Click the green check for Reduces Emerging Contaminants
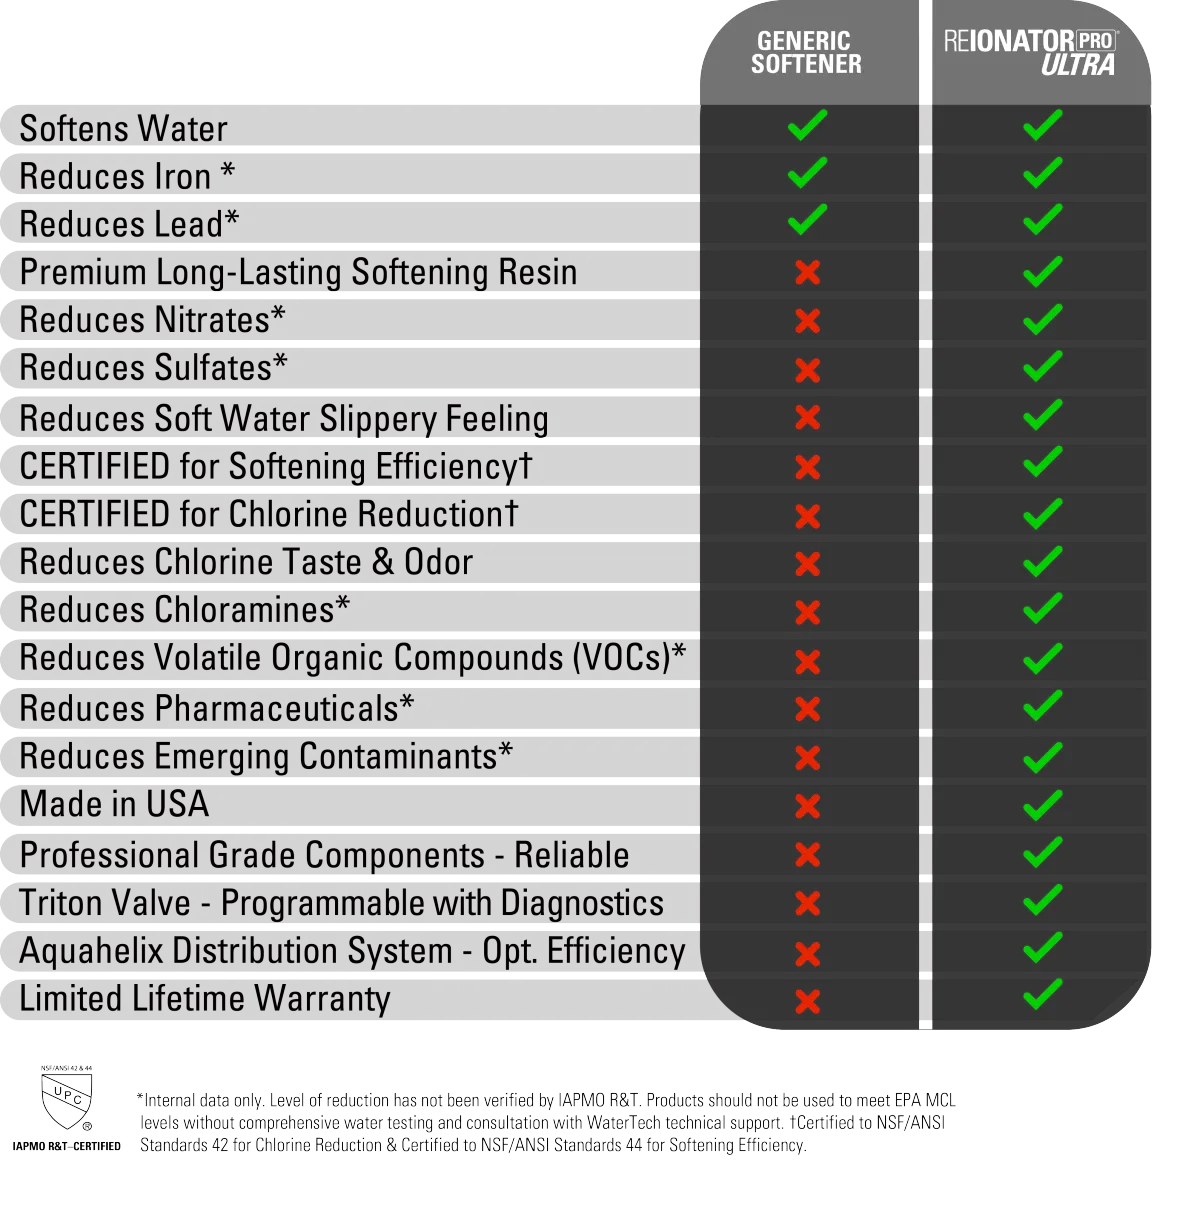Viewport: 1200px width, 1210px height. point(1043,757)
